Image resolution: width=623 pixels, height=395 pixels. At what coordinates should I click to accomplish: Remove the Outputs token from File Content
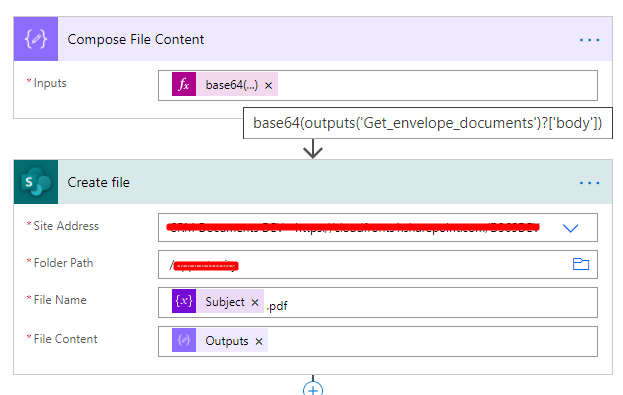coord(259,341)
